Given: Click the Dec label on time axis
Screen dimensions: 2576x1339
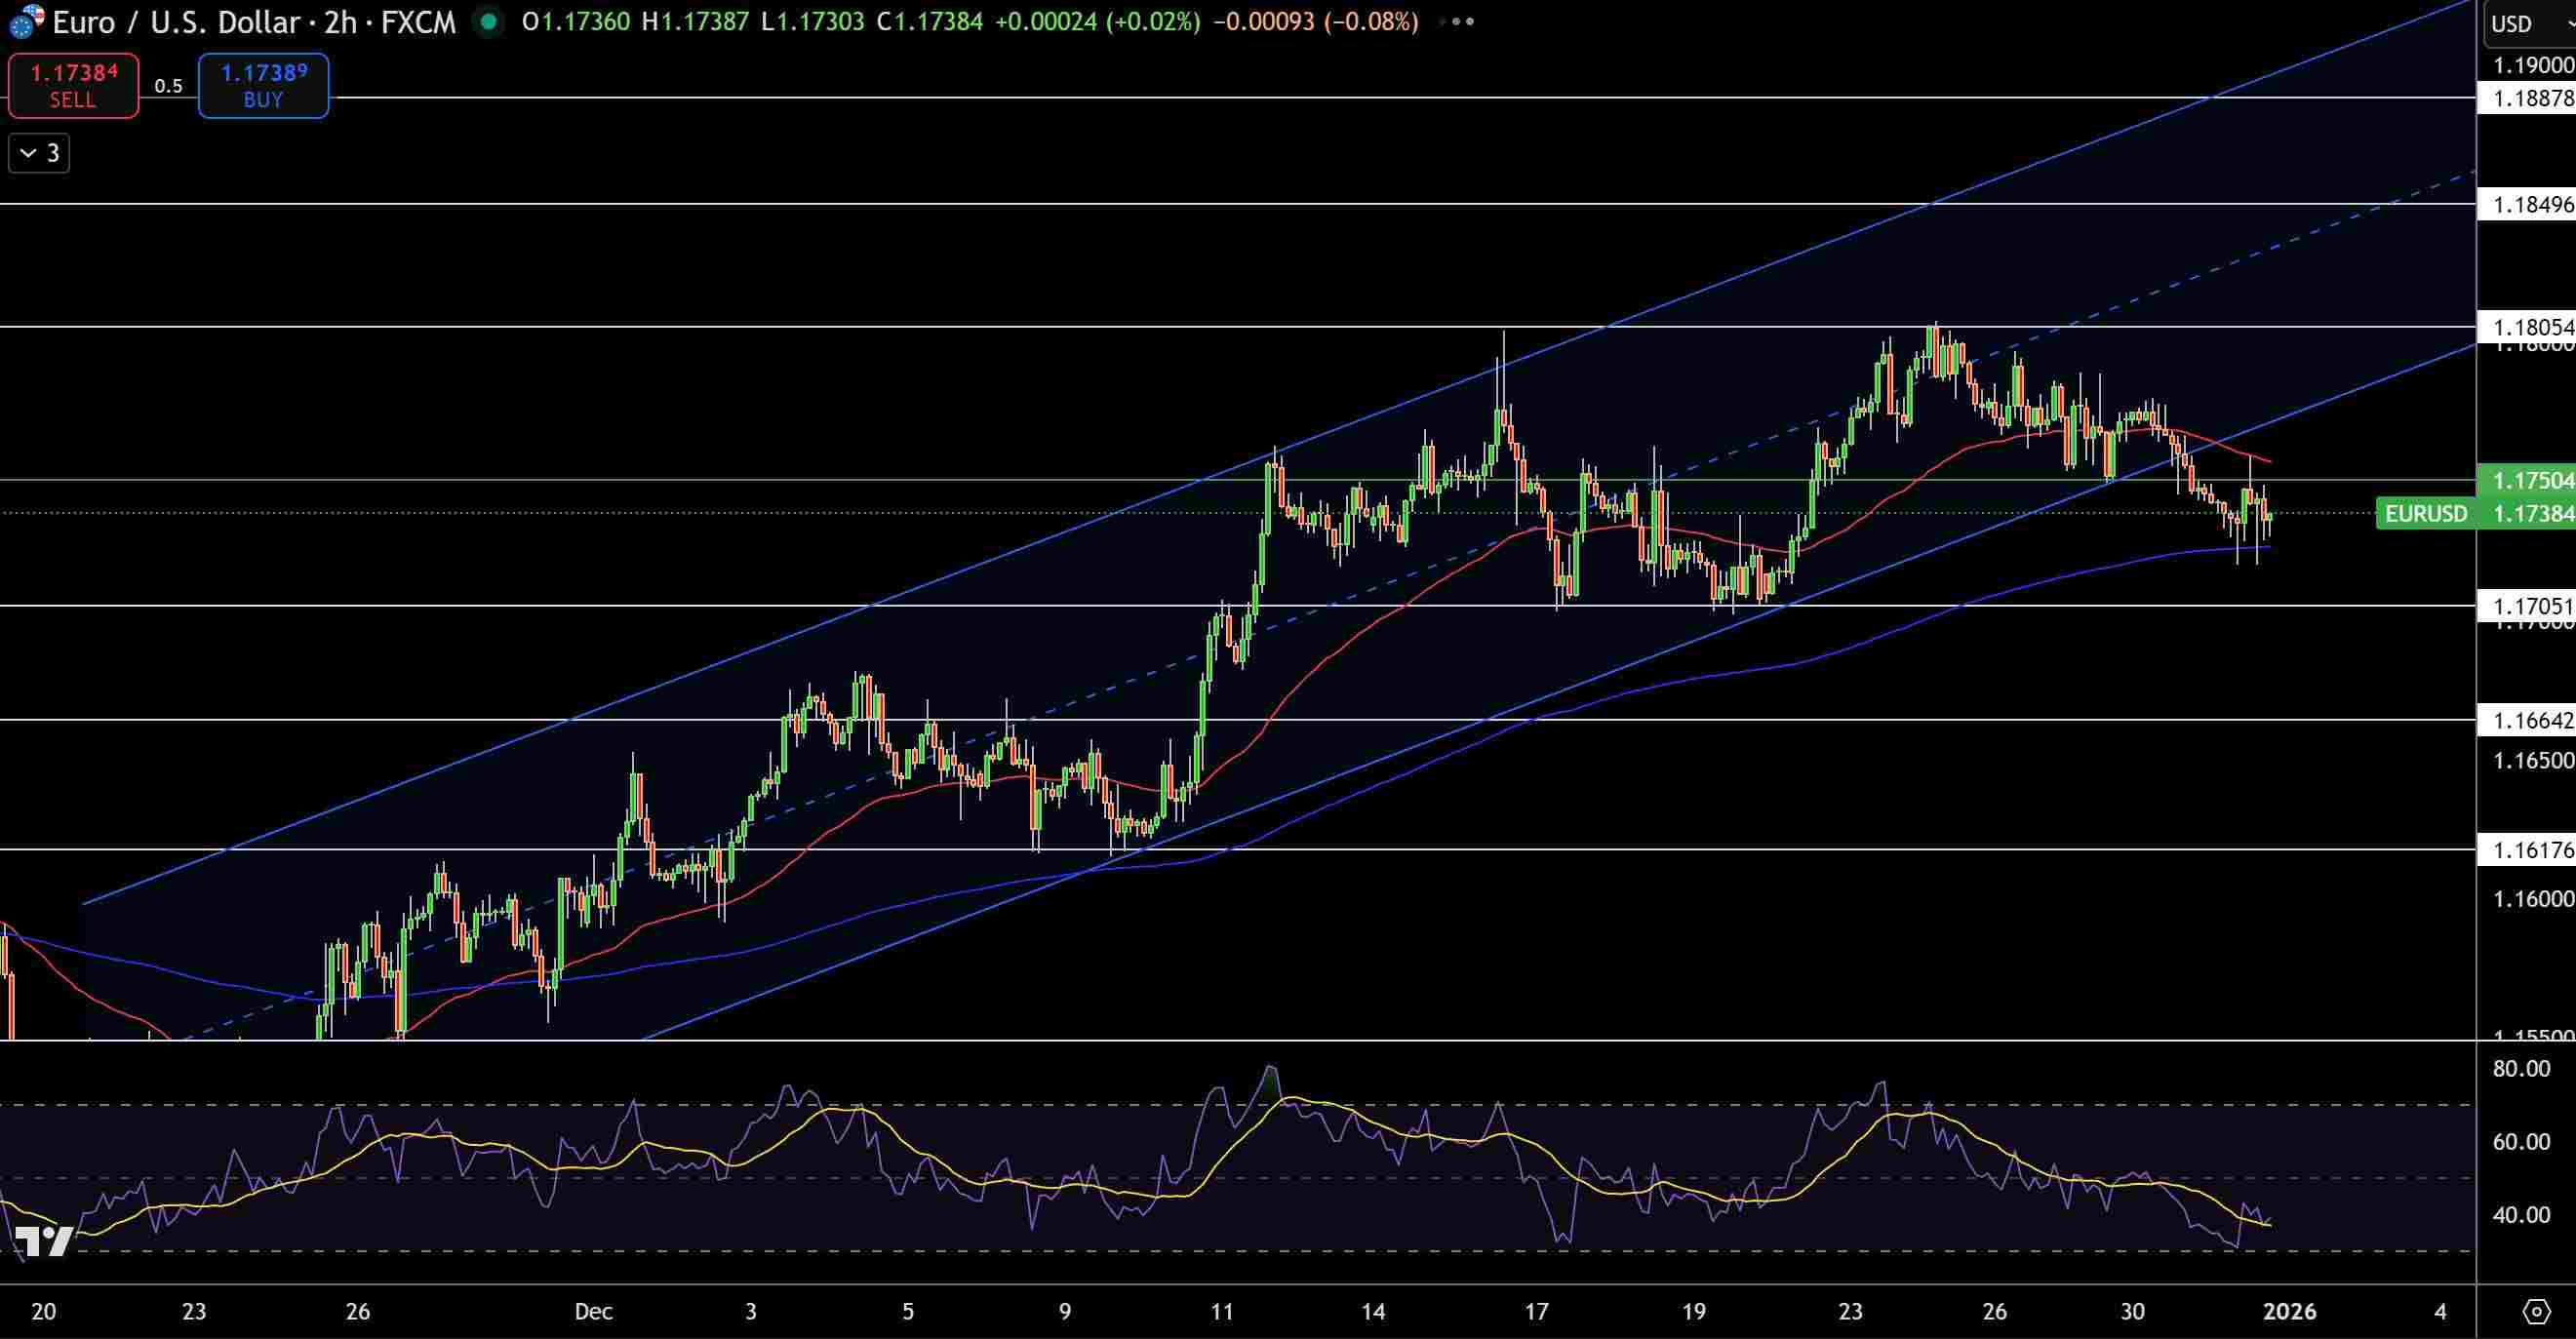Looking at the screenshot, I should click(593, 1311).
